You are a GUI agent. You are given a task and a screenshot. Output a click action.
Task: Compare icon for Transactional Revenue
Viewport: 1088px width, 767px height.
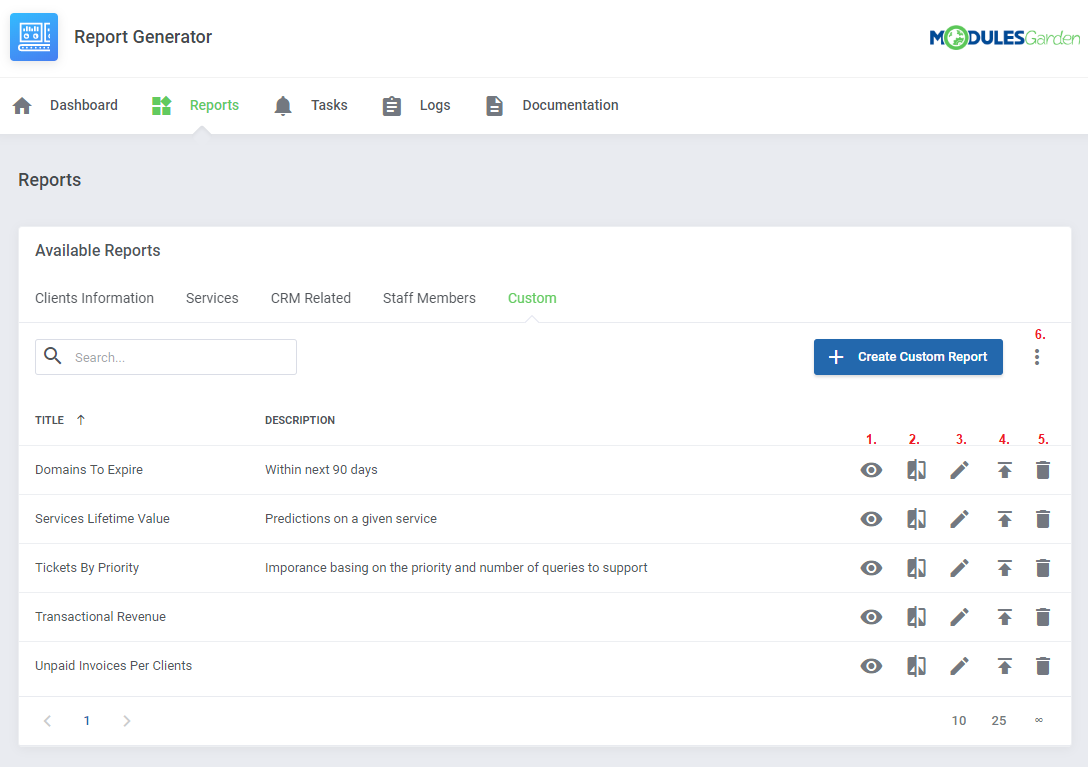(917, 617)
